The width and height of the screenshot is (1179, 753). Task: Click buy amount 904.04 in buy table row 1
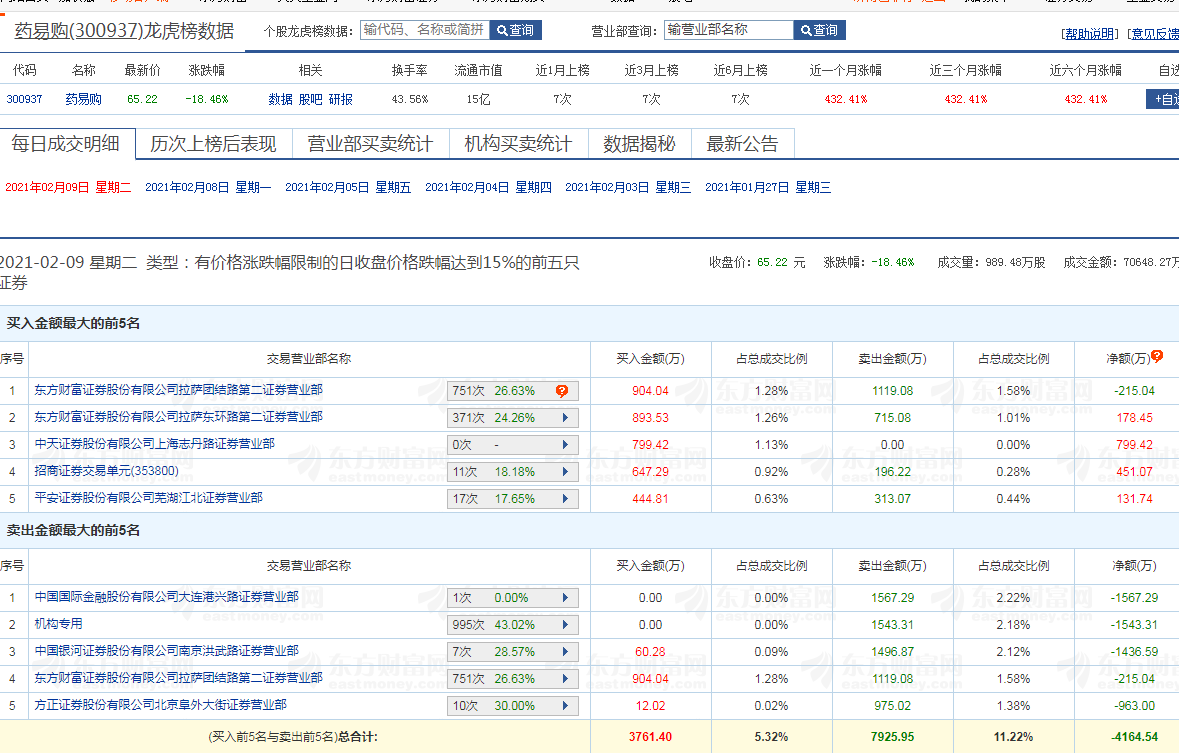click(650, 391)
